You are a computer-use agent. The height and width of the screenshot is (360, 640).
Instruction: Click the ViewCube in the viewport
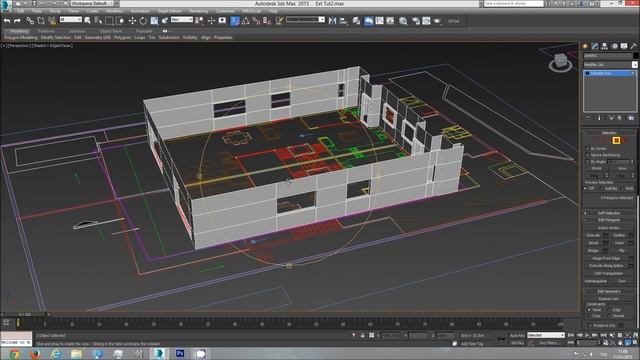[560, 62]
